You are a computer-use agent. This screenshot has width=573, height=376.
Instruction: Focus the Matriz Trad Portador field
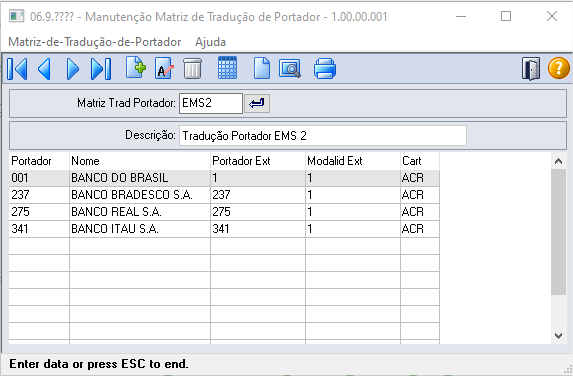211,103
